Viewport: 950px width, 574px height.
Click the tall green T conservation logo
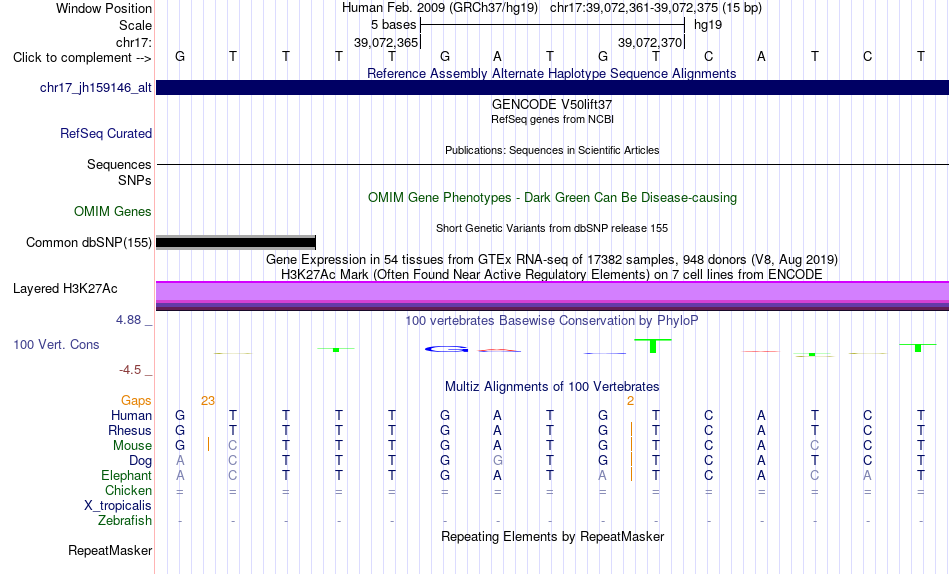(653, 346)
